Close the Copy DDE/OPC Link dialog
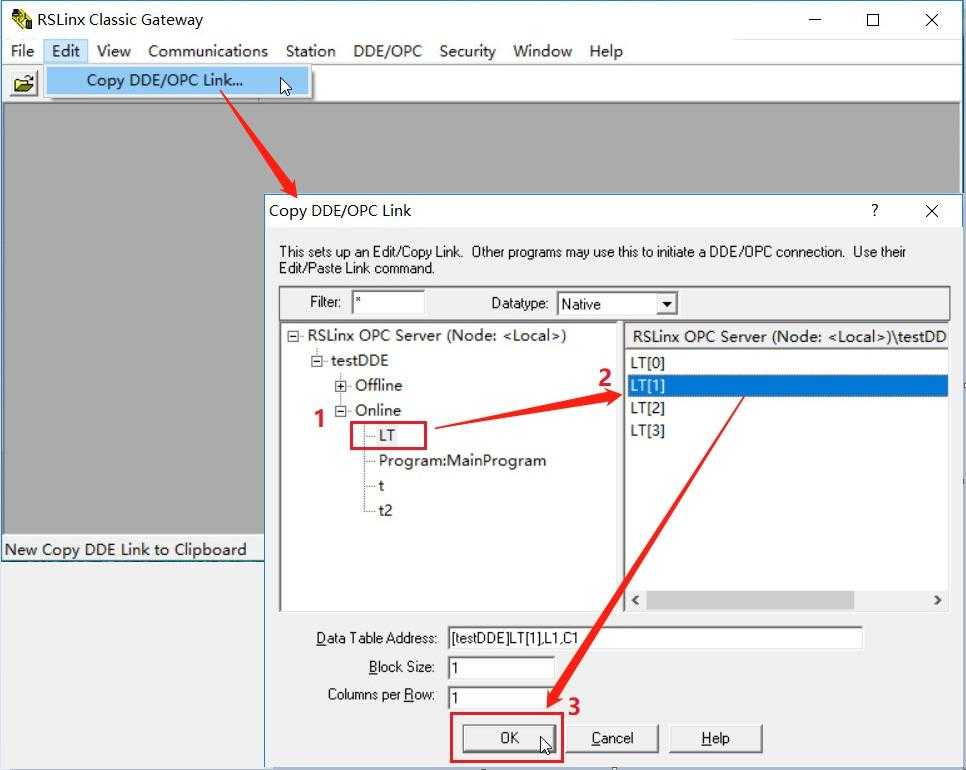966x770 pixels. [x=932, y=211]
